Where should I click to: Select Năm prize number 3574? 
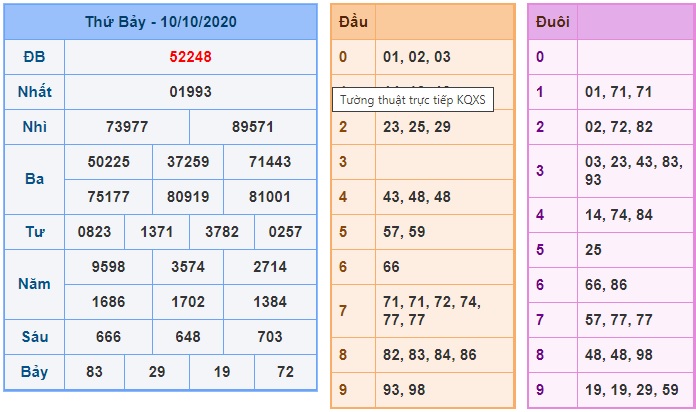pos(188,267)
